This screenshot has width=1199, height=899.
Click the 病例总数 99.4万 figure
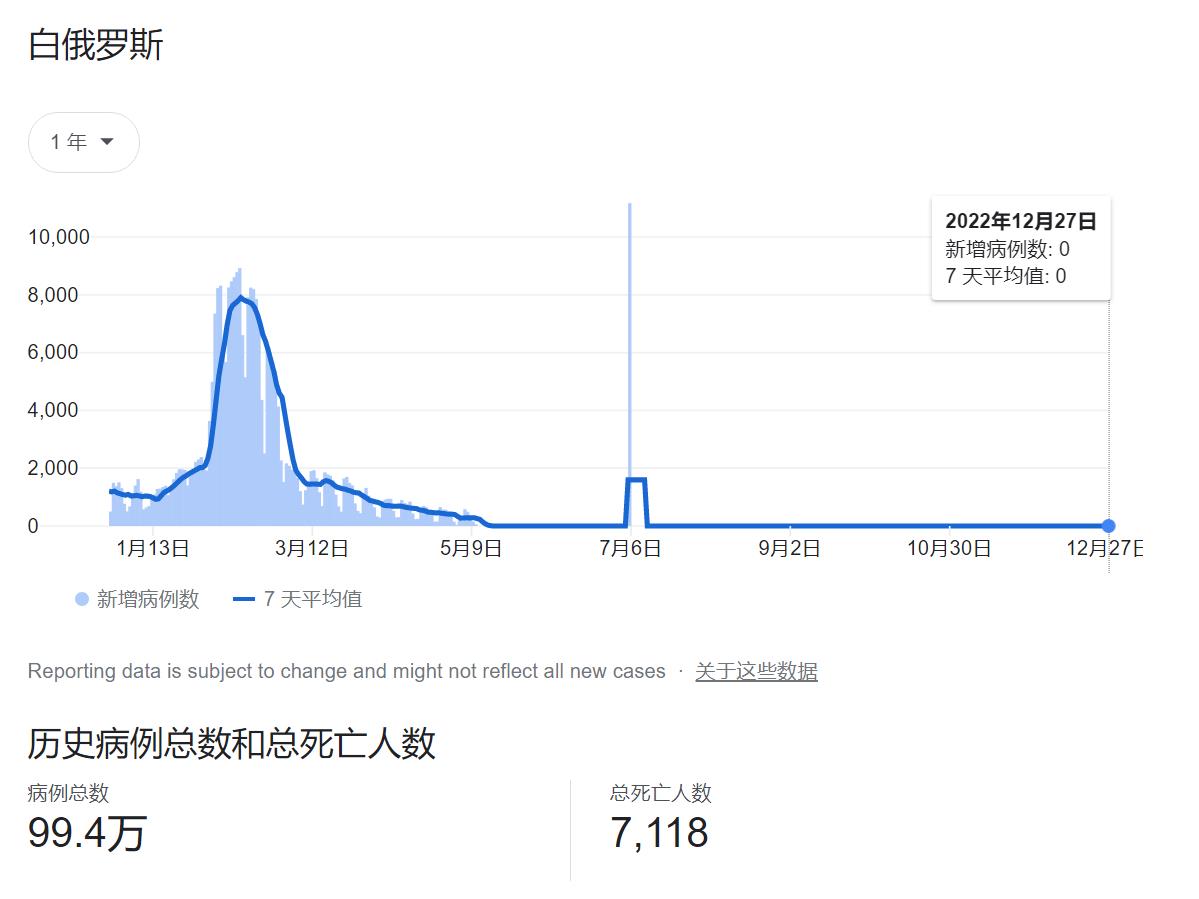[87, 832]
